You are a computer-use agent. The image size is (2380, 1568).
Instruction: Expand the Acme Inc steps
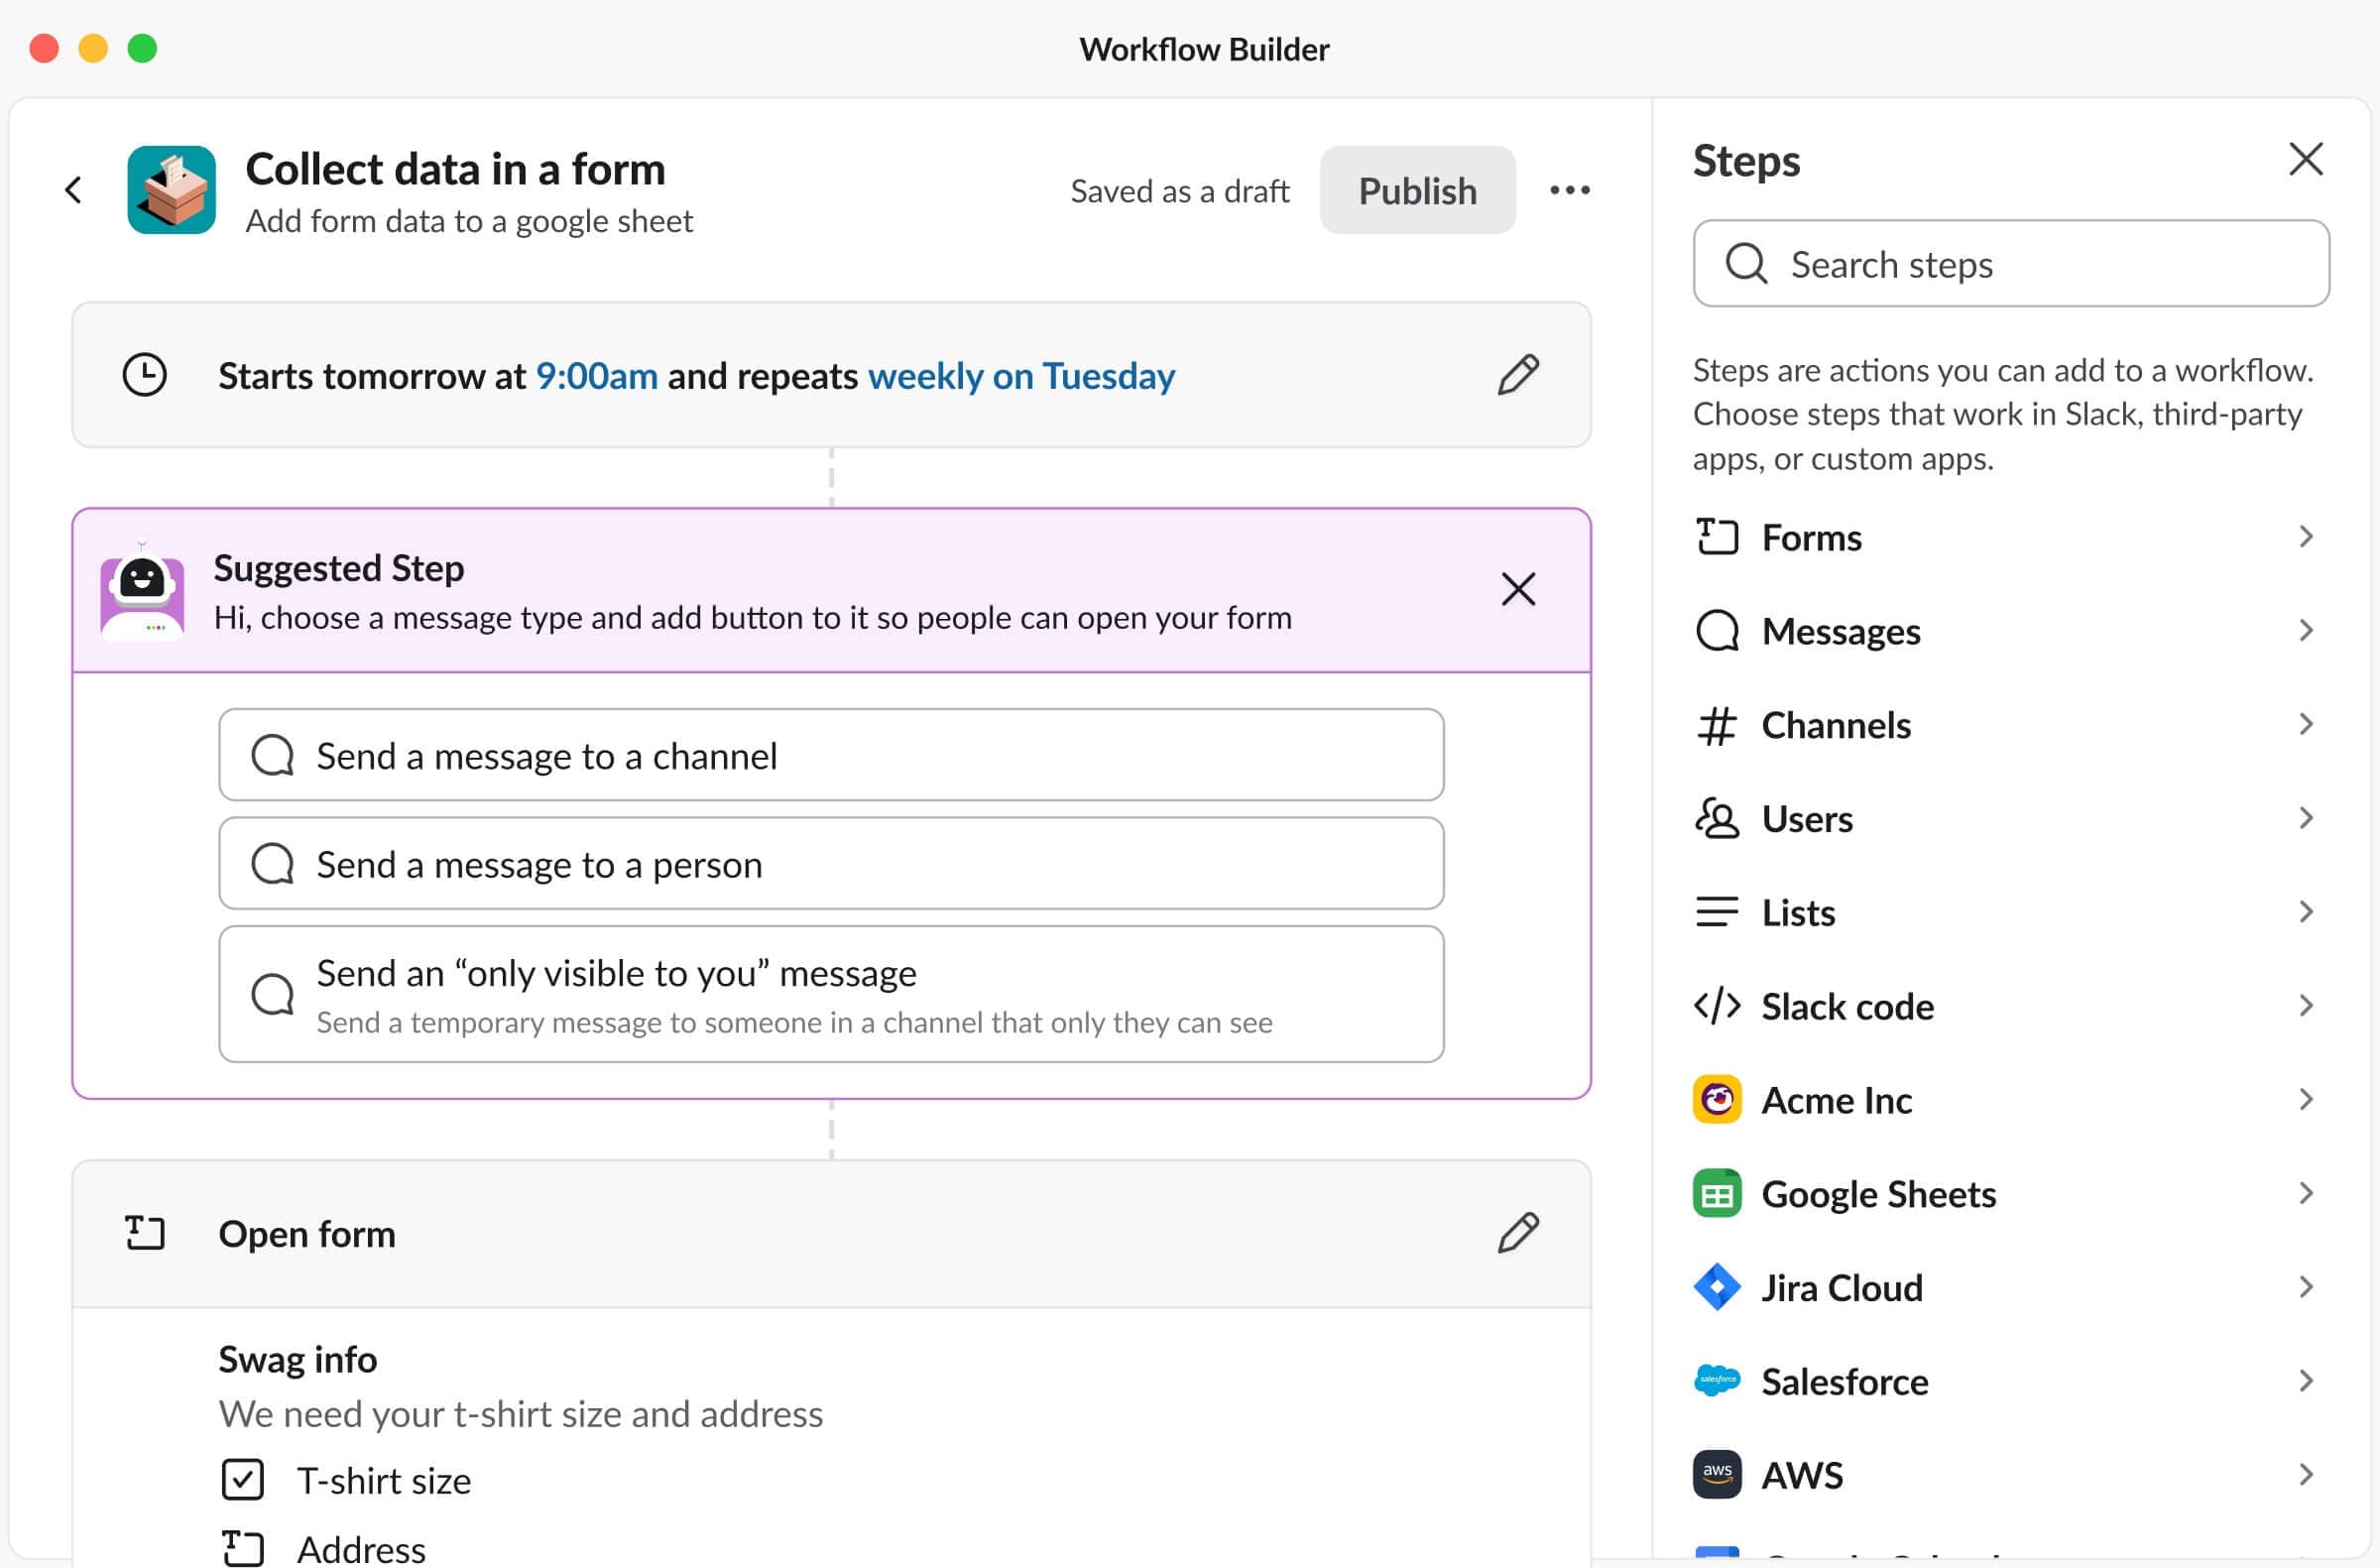2305,1100
